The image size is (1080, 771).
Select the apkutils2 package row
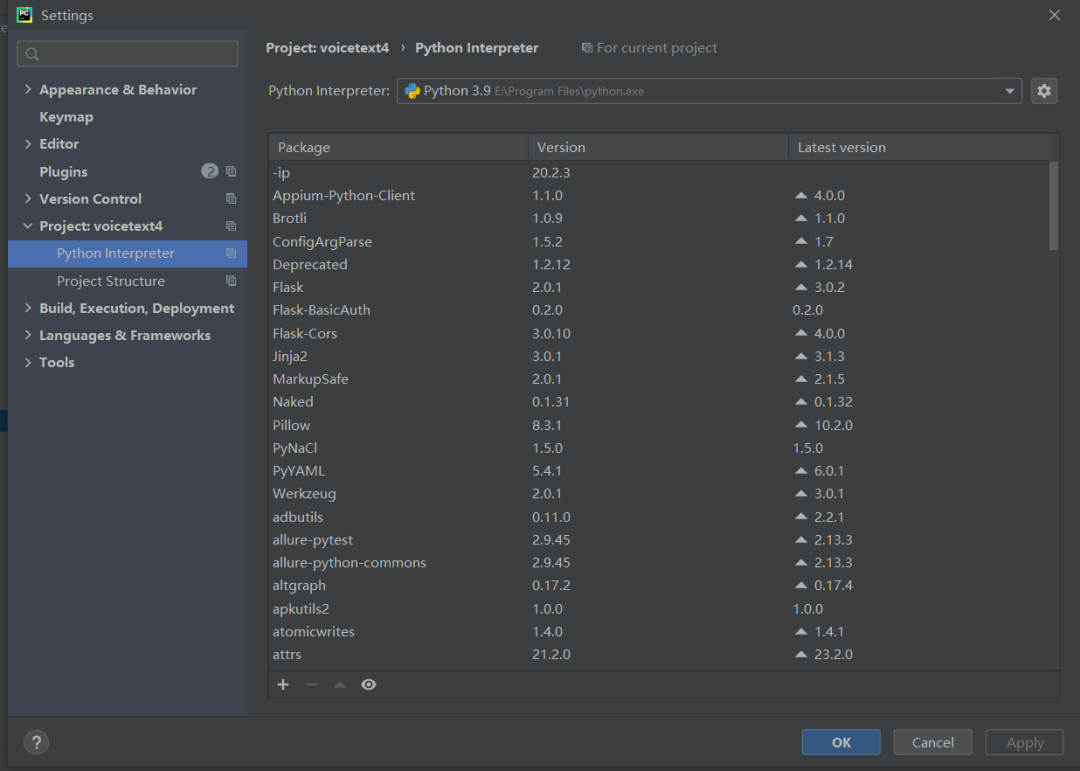tap(658, 609)
